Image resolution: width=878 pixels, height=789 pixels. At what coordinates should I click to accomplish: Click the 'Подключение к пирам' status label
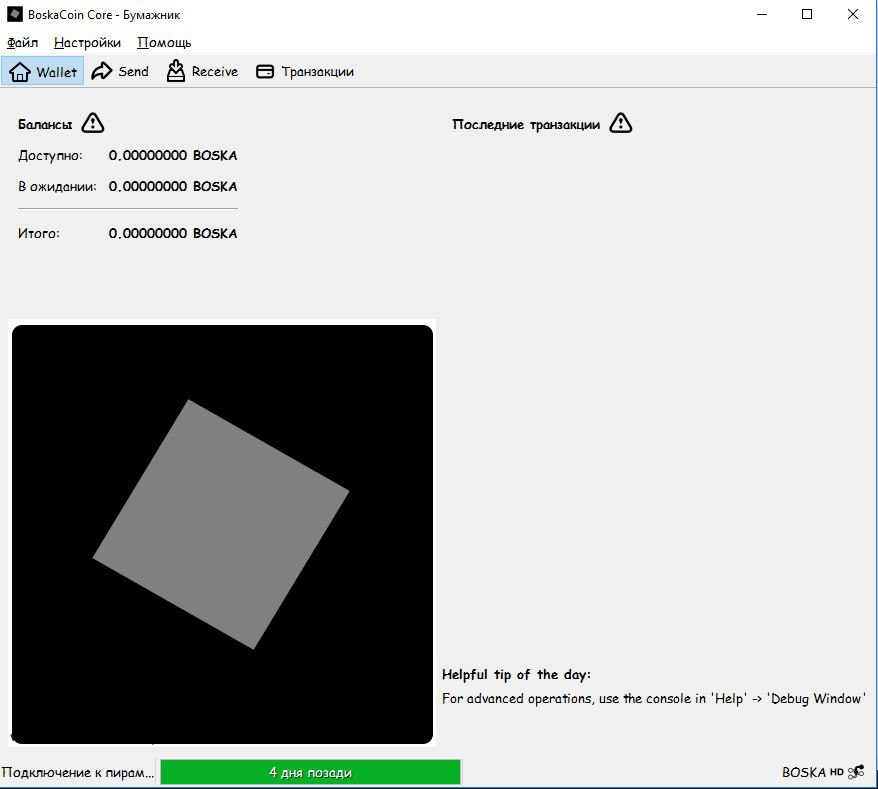[78, 773]
